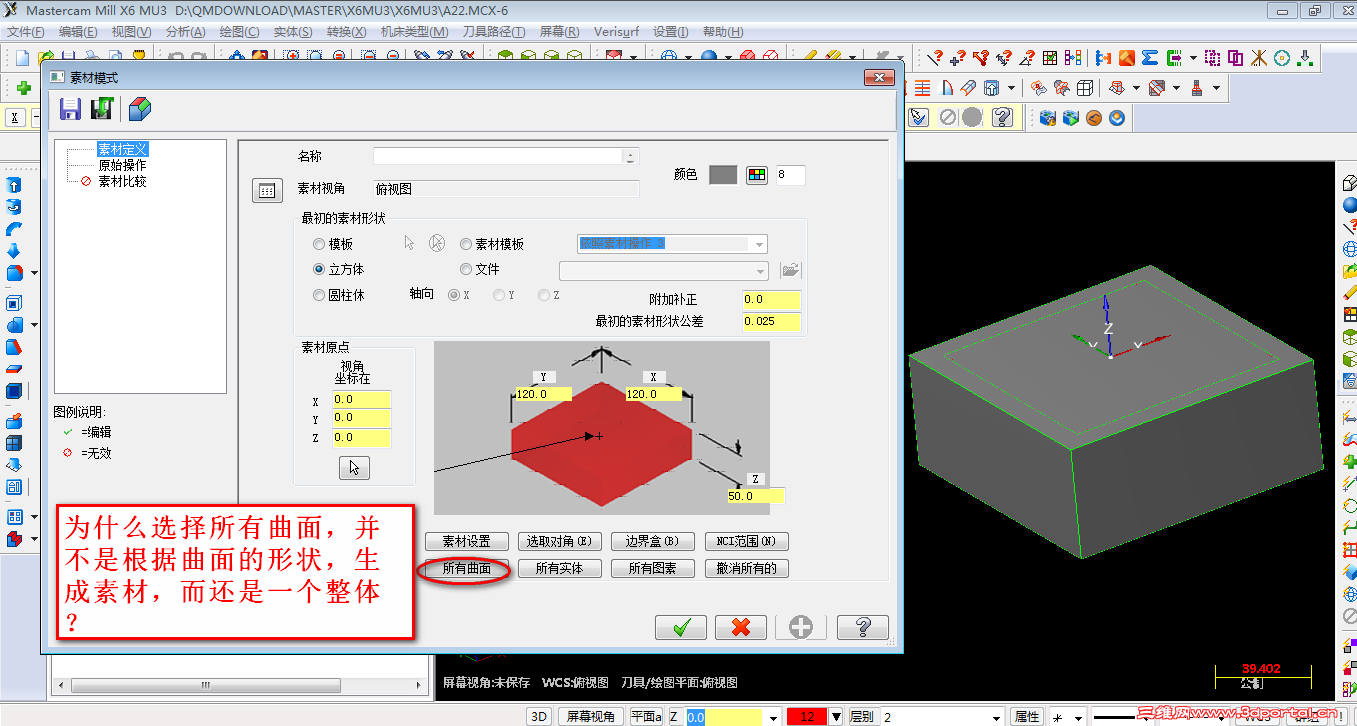Image resolution: width=1357 pixels, height=726 pixels.
Task: Click the 附加补正 value field
Action: [772, 299]
